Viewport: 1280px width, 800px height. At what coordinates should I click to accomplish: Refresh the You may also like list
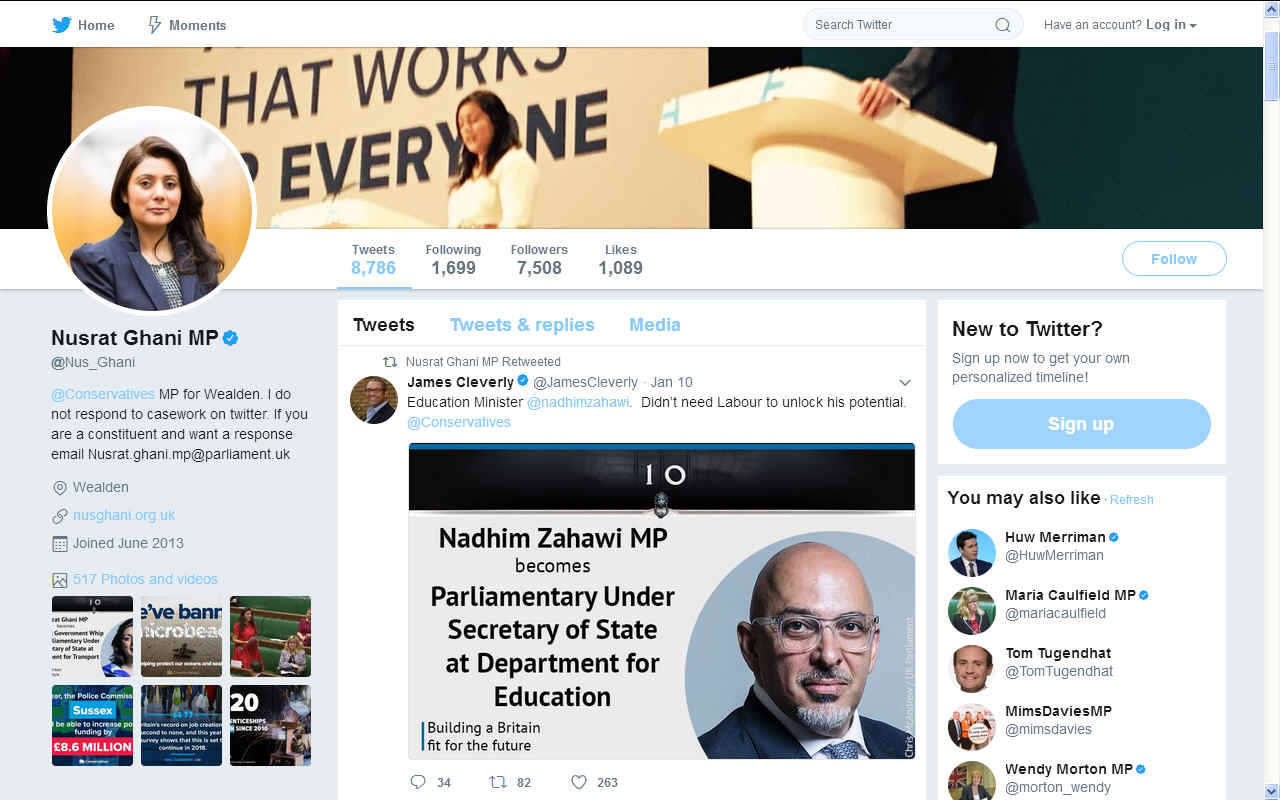(1131, 500)
